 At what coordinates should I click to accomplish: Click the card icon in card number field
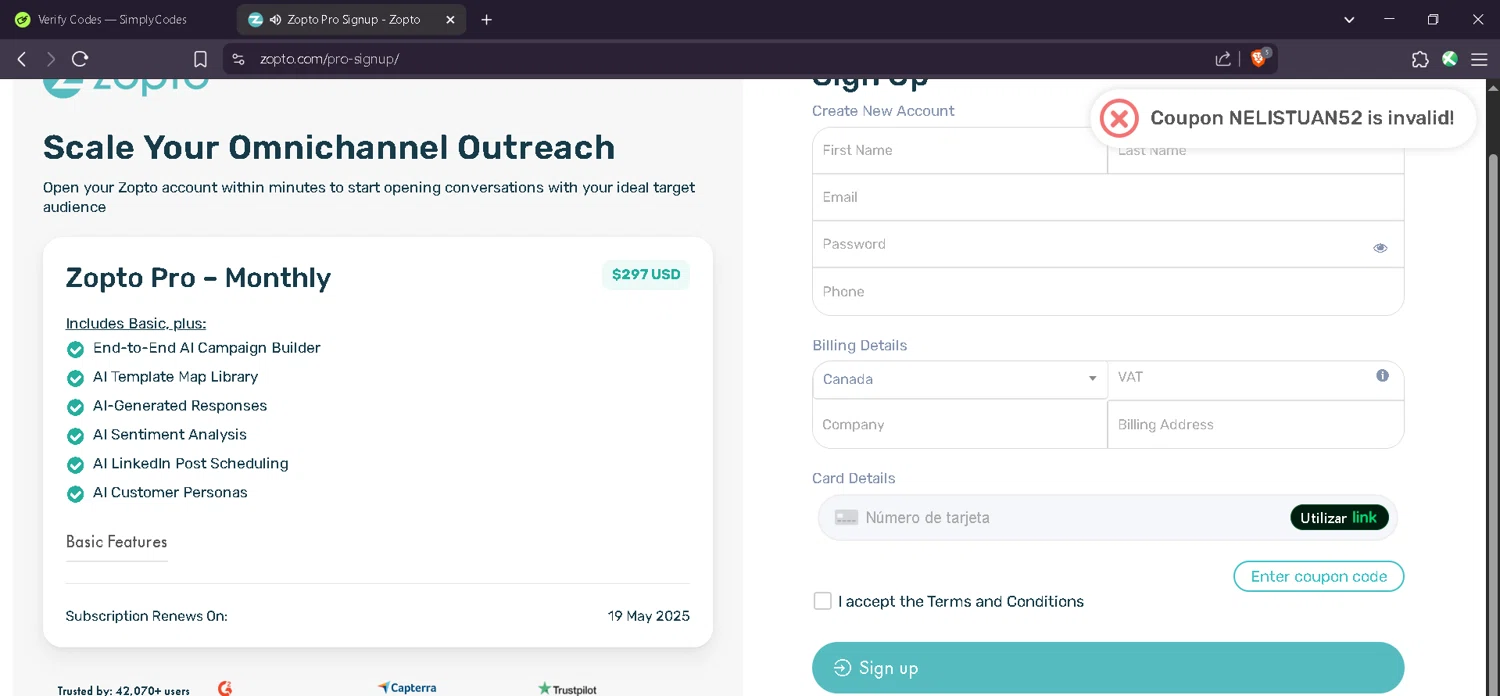click(x=846, y=518)
